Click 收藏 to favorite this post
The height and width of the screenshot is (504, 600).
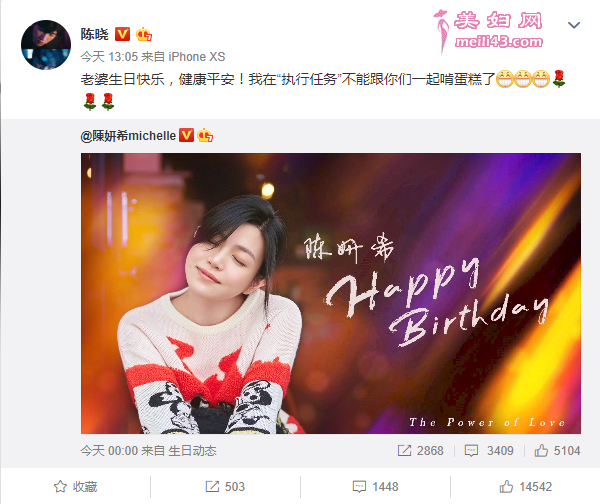click(75, 486)
